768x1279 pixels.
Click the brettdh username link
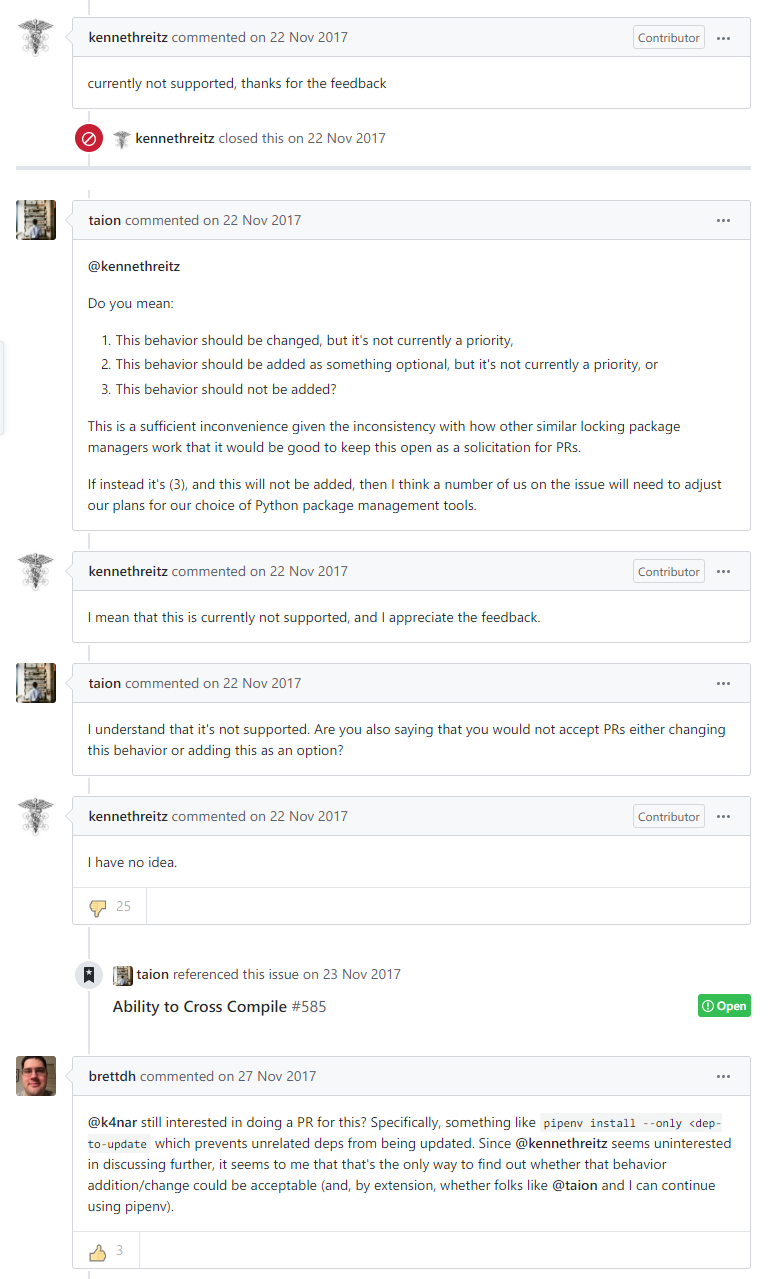click(112, 1076)
